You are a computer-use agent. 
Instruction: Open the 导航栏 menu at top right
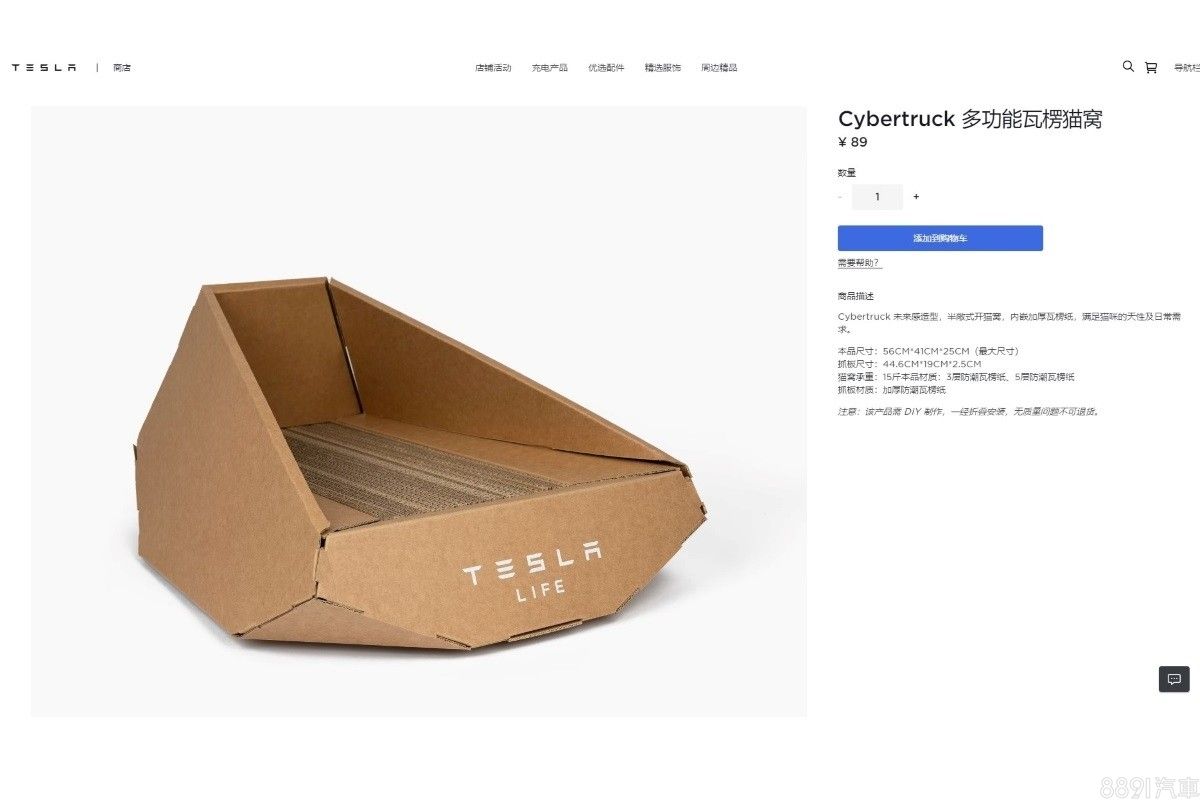(x=1185, y=68)
